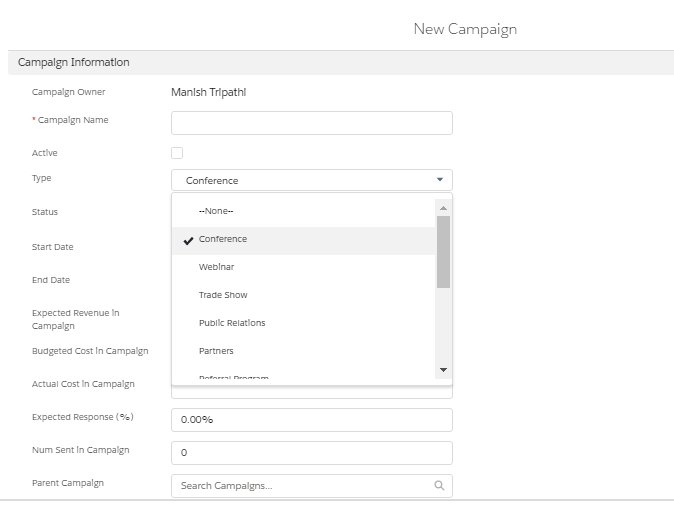674x532 pixels.
Task: Select the --None-- option in the Type list
Action: pos(216,211)
